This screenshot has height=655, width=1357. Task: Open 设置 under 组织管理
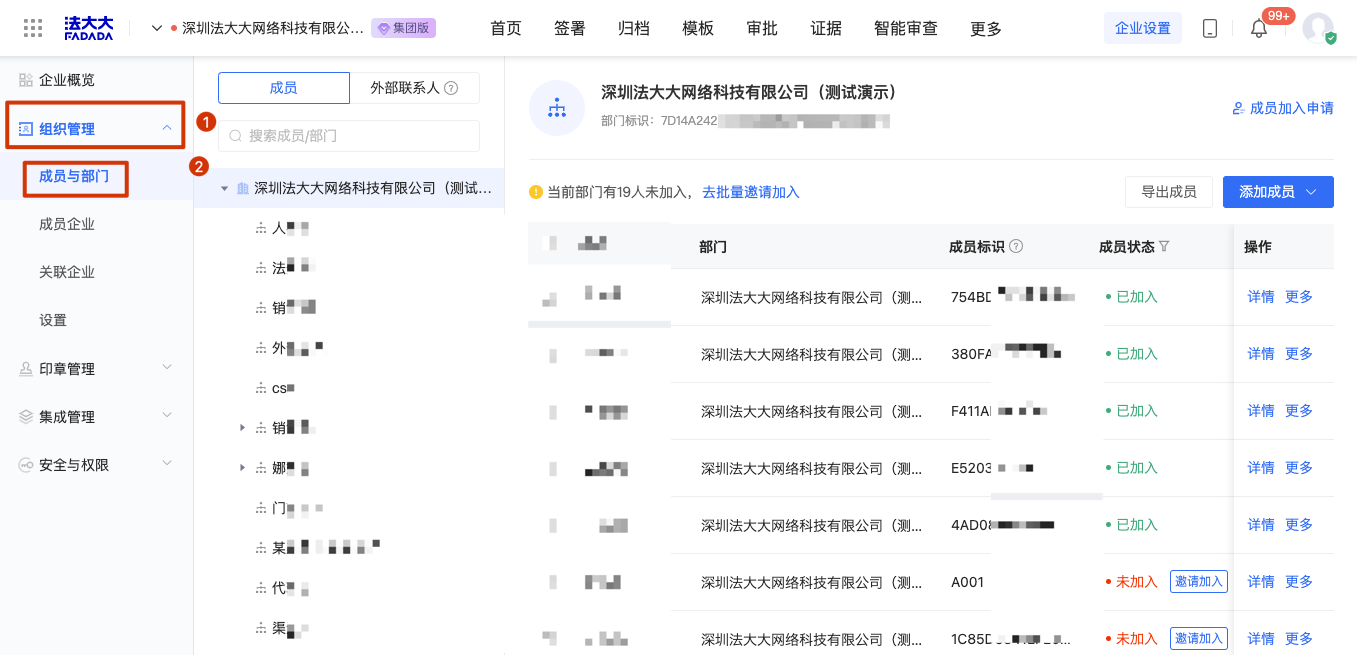tap(53, 320)
